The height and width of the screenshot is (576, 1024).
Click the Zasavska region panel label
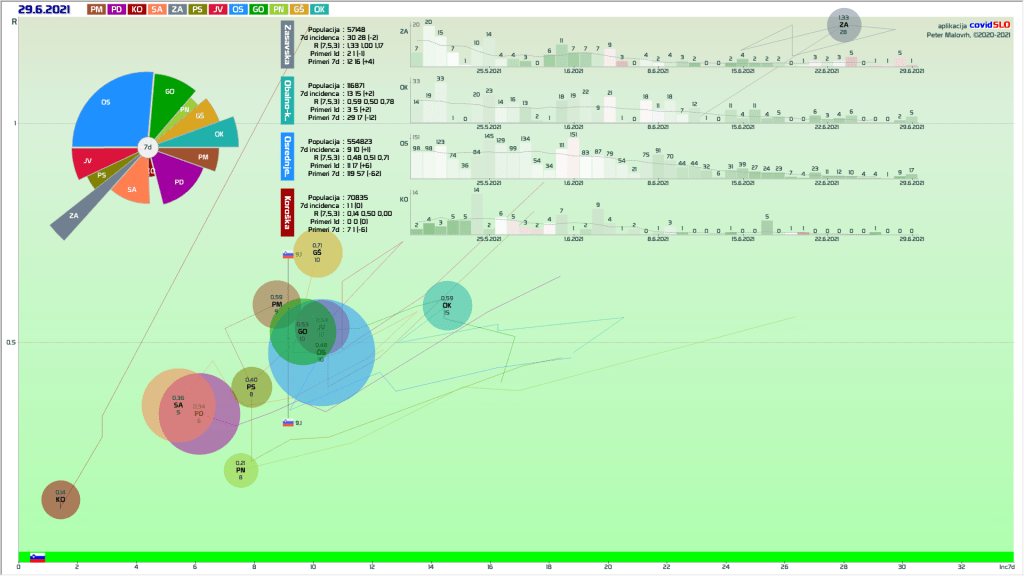coord(288,45)
